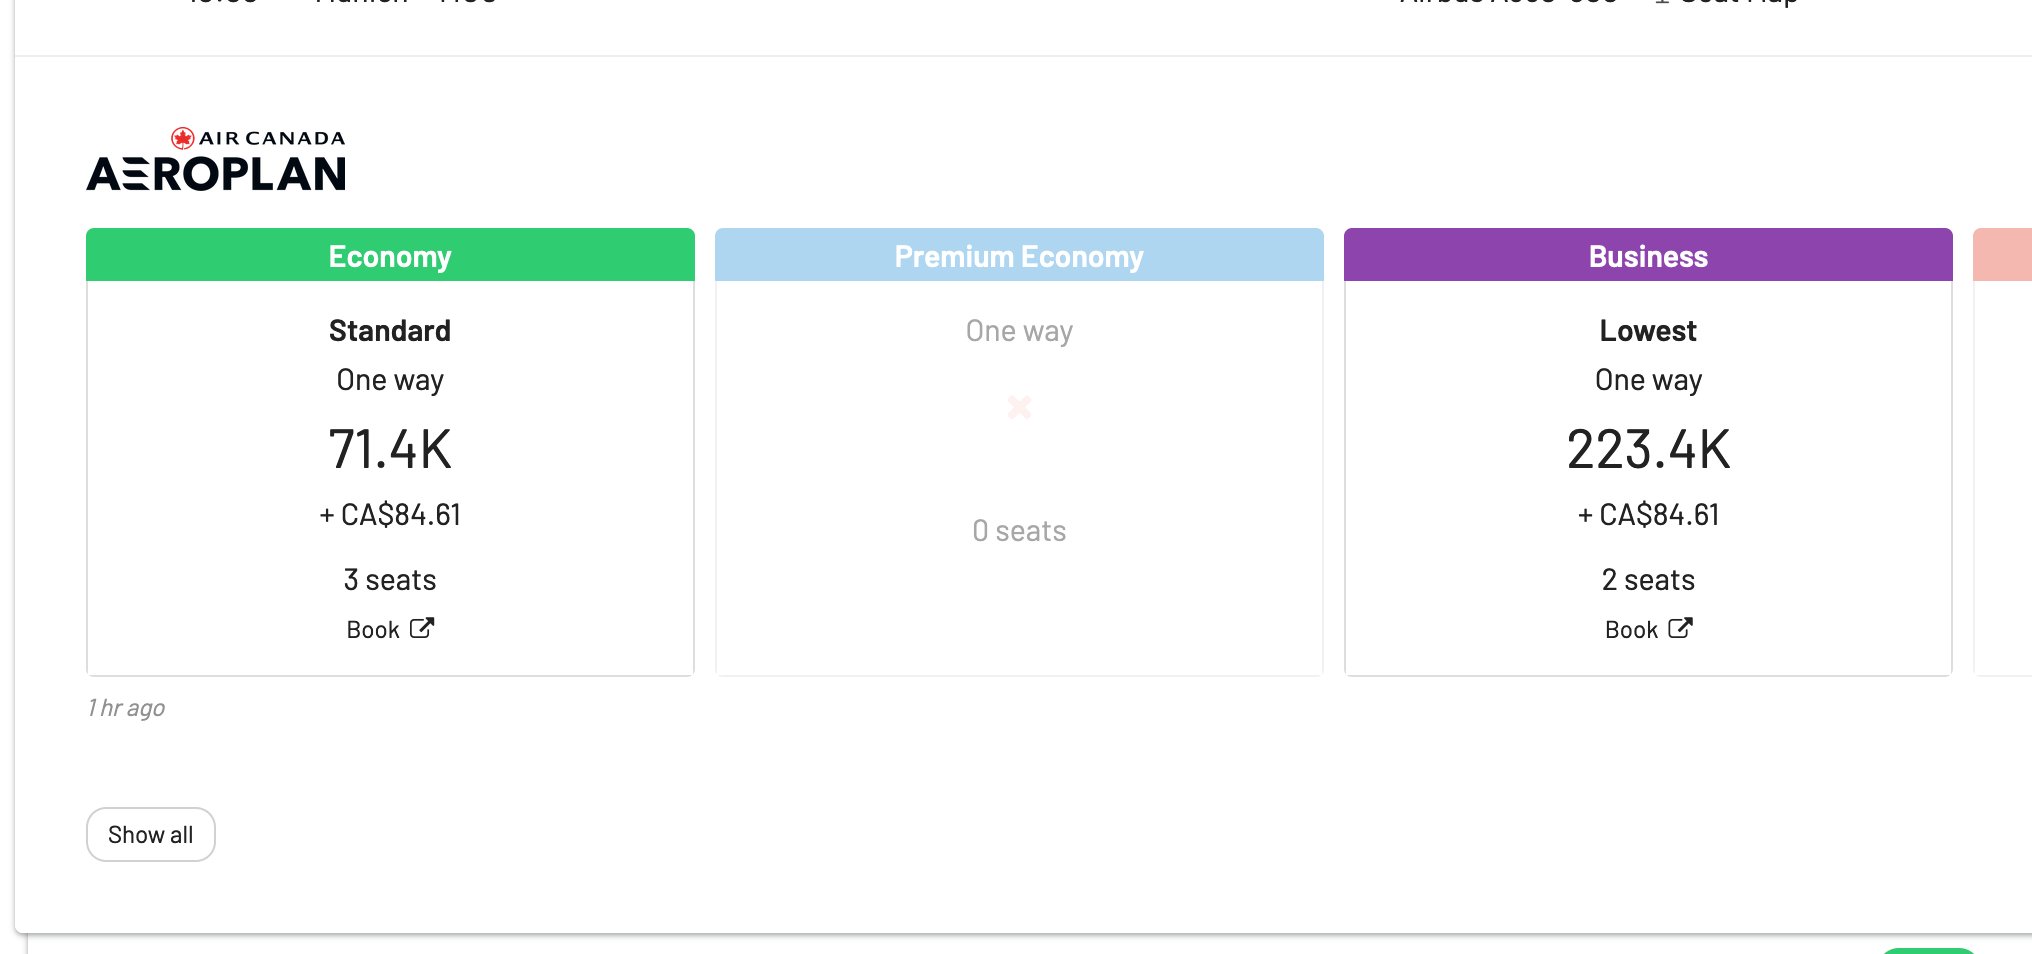Click the 71.4K Economy points price
Screen dimensions: 2032x954
point(390,449)
